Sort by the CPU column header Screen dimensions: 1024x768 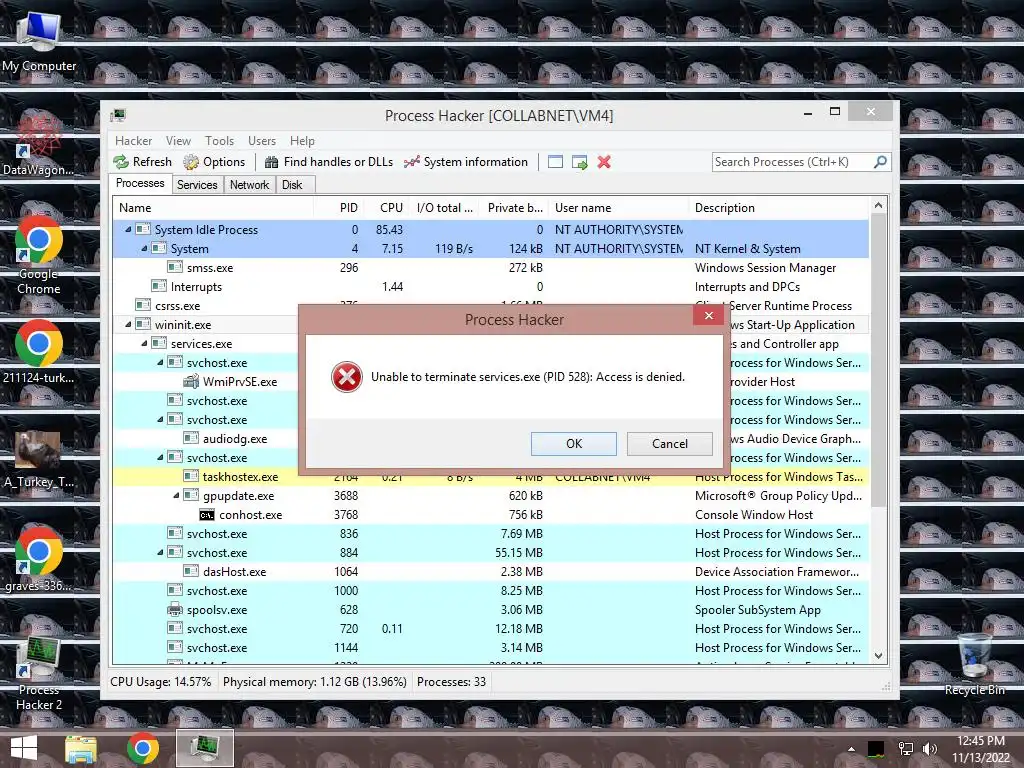pos(387,208)
